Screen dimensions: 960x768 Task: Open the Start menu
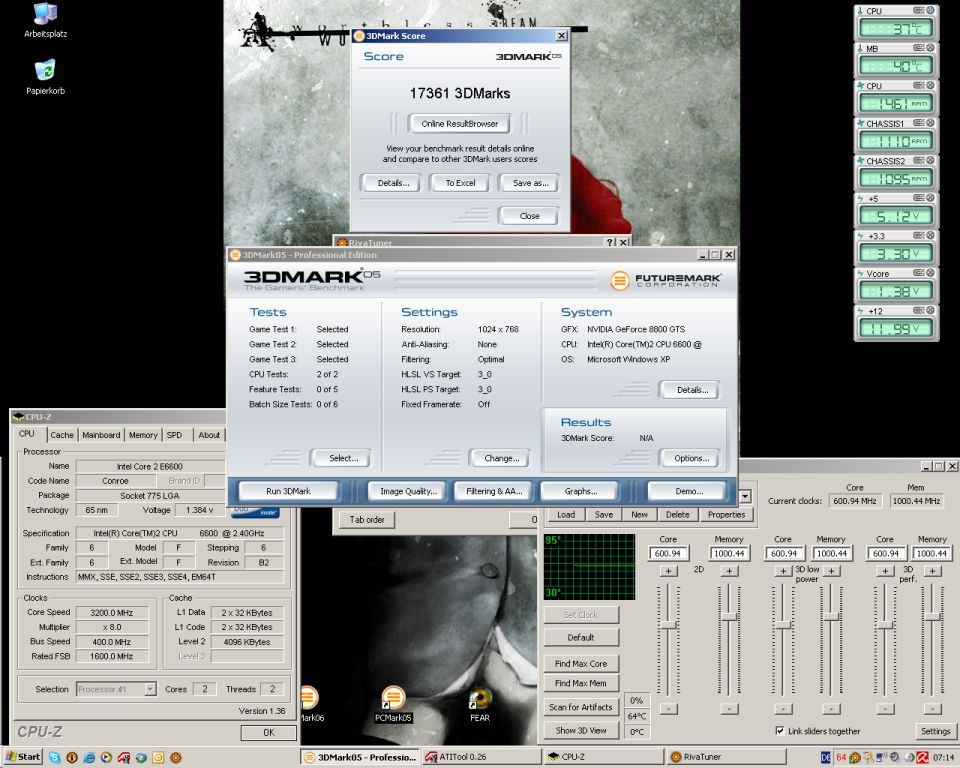(x=23, y=756)
